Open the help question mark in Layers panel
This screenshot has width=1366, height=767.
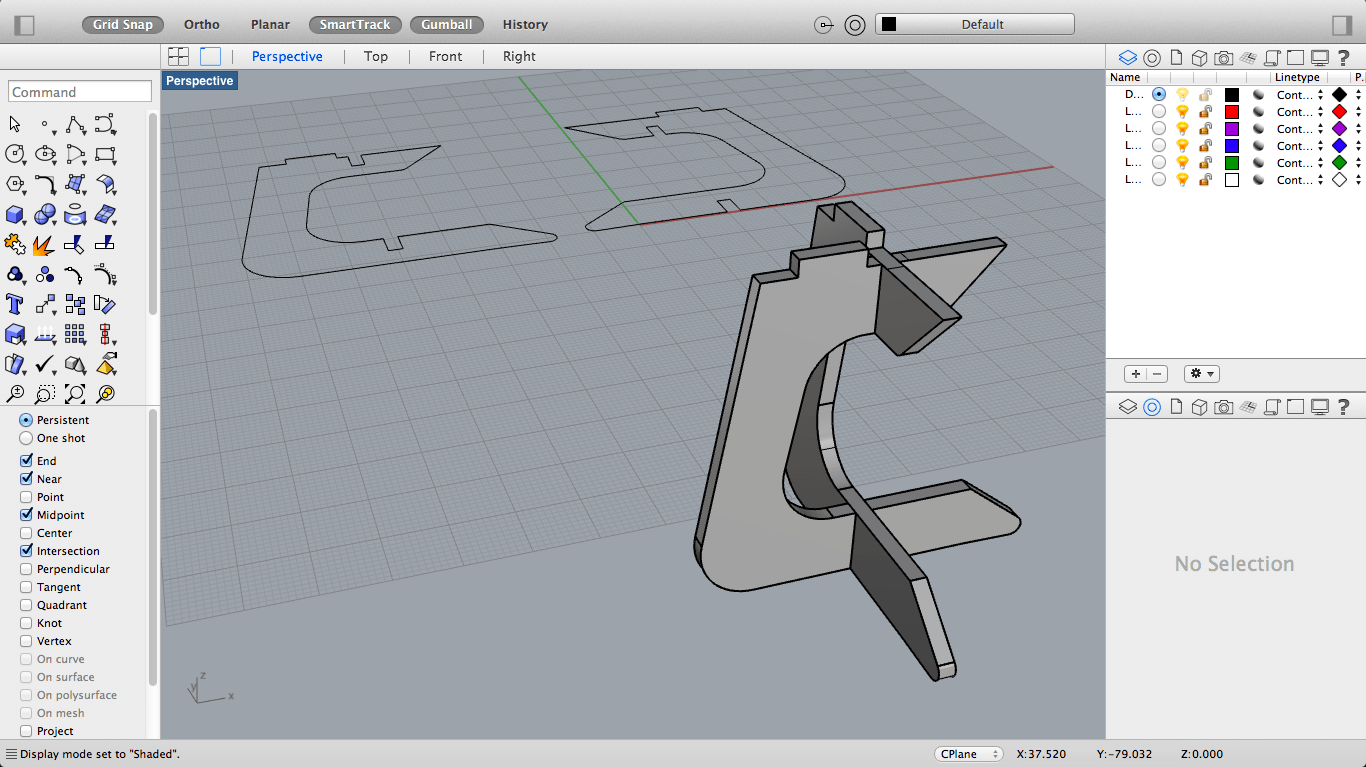[x=1344, y=58]
